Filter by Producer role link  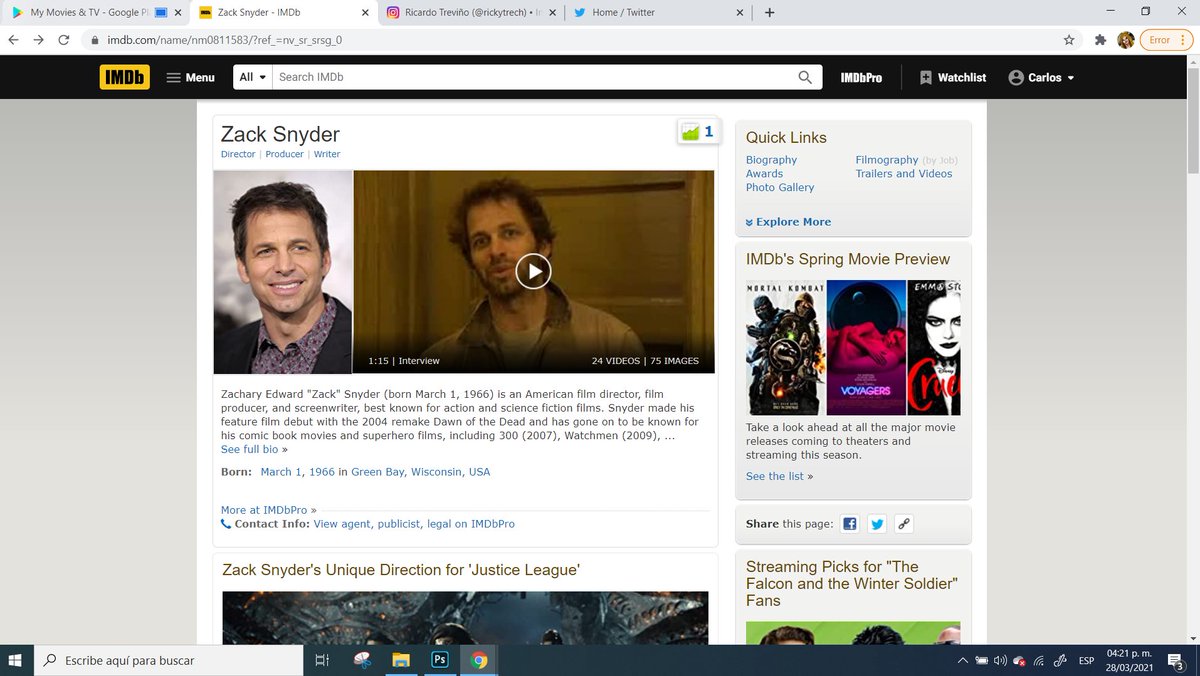pyautogui.click(x=284, y=154)
